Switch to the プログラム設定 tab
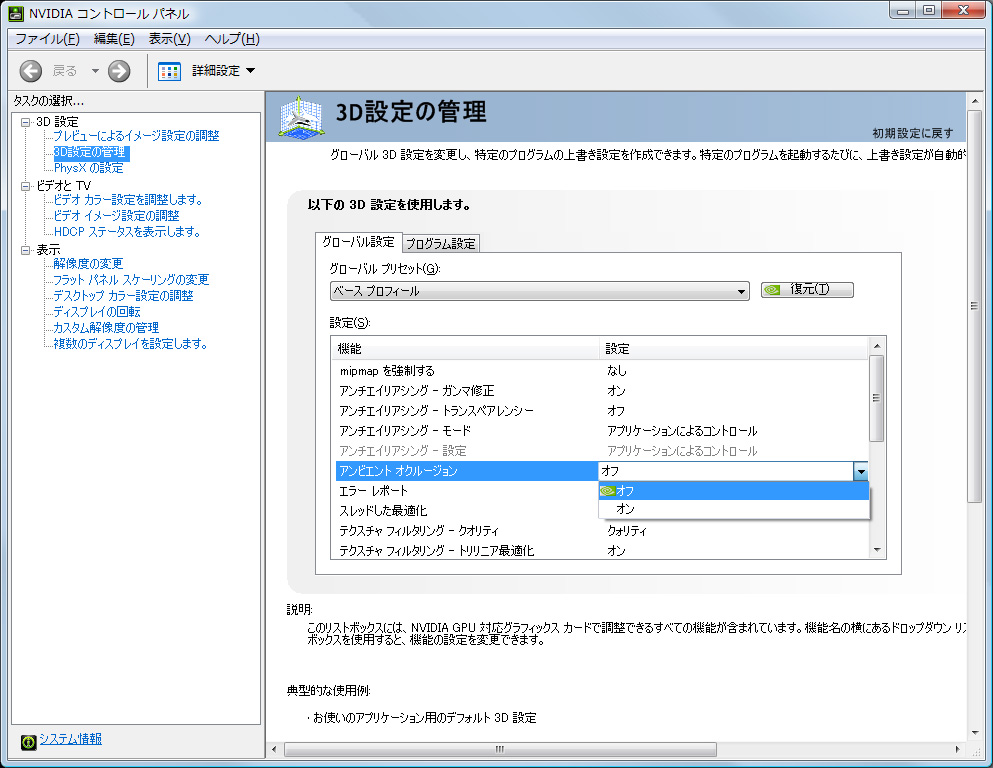The height and width of the screenshot is (768, 993). (x=441, y=243)
